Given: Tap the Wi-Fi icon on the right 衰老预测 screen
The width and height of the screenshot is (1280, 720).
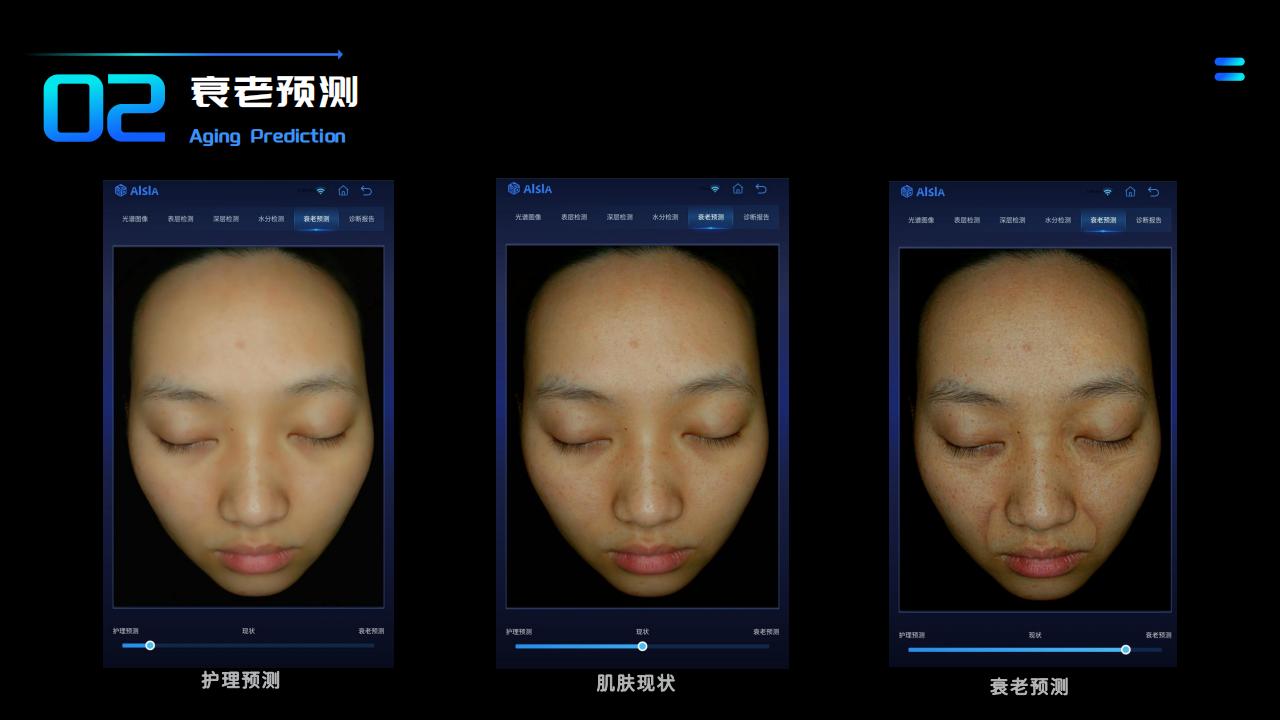Looking at the screenshot, I should 1107,191.
